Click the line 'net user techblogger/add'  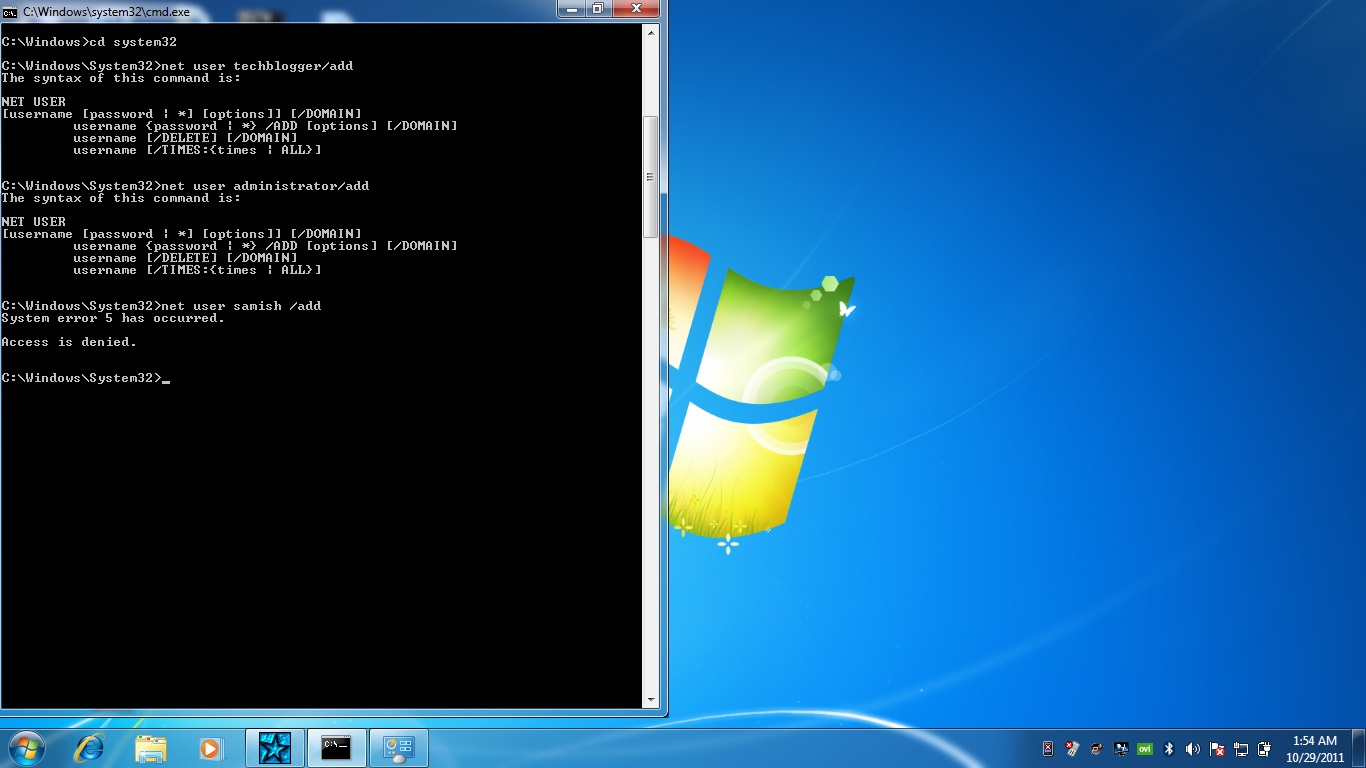[x=178, y=66]
